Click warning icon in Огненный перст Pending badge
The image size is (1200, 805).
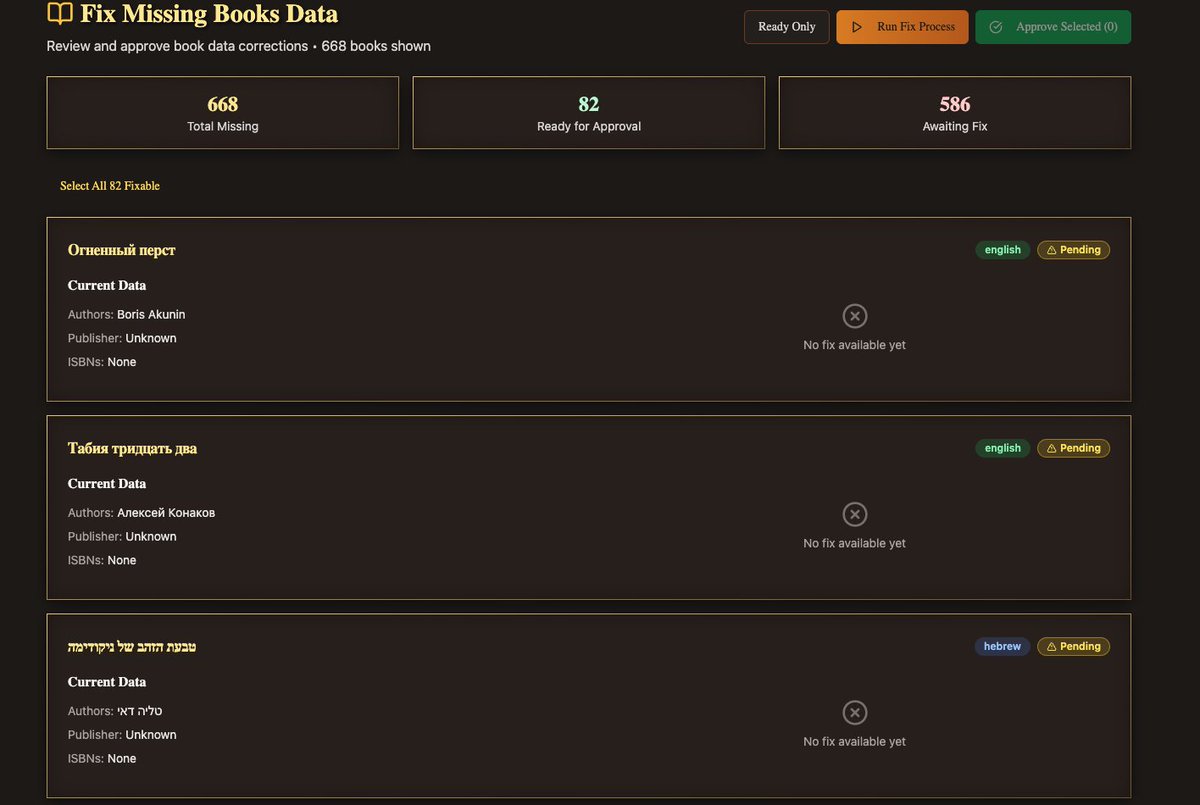tap(1051, 250)
